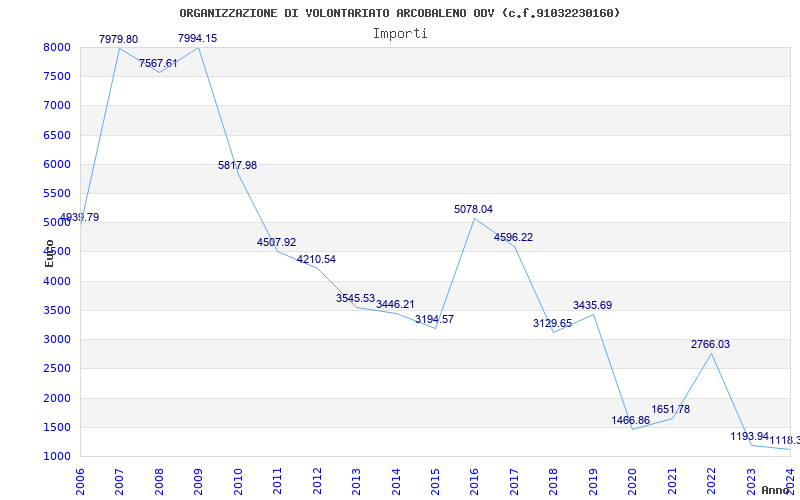Screen dimensions: 800x500
Task: Select the 7994.15 peak value label
Action: coord(197,38)
